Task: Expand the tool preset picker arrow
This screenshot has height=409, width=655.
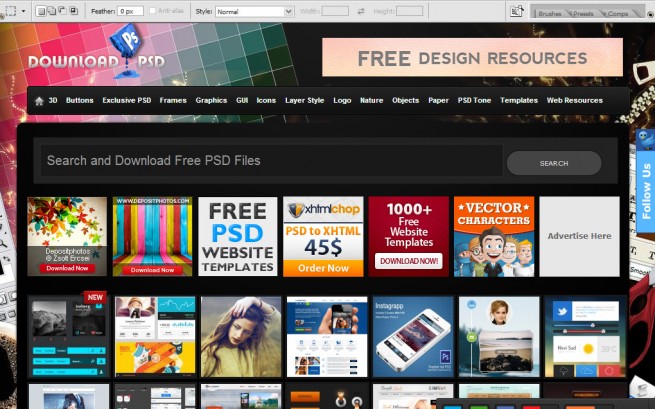Action: pos(23,11)
